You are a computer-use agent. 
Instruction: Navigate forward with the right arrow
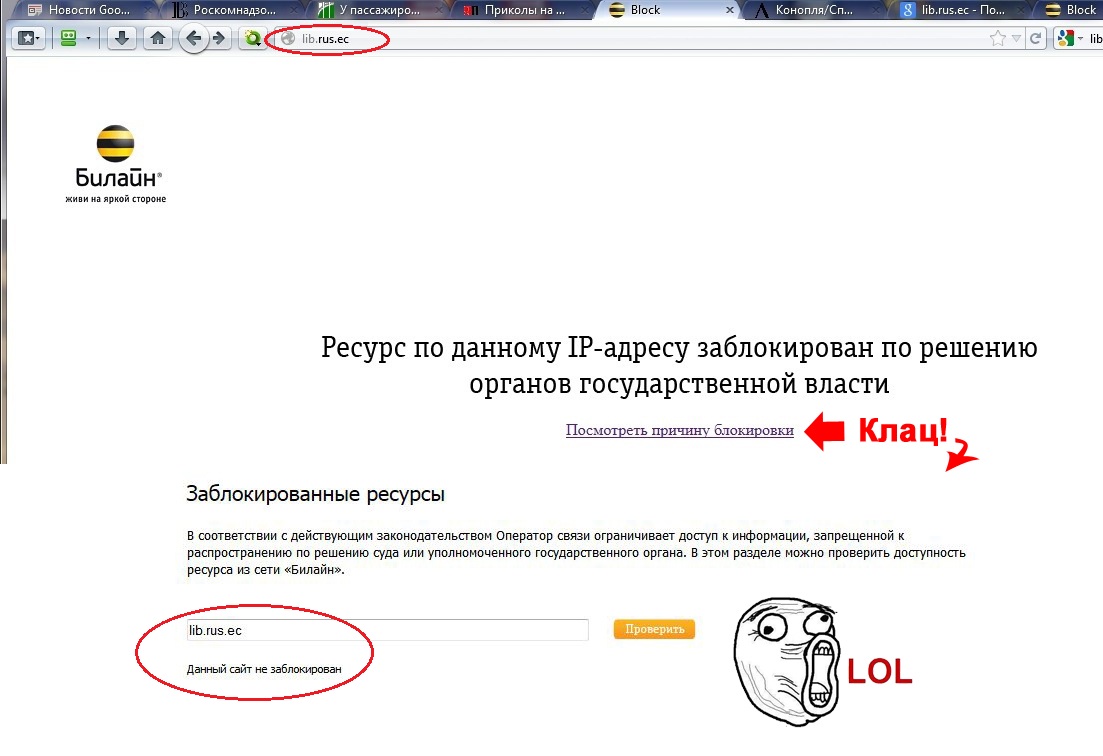[x=219, y=38]
